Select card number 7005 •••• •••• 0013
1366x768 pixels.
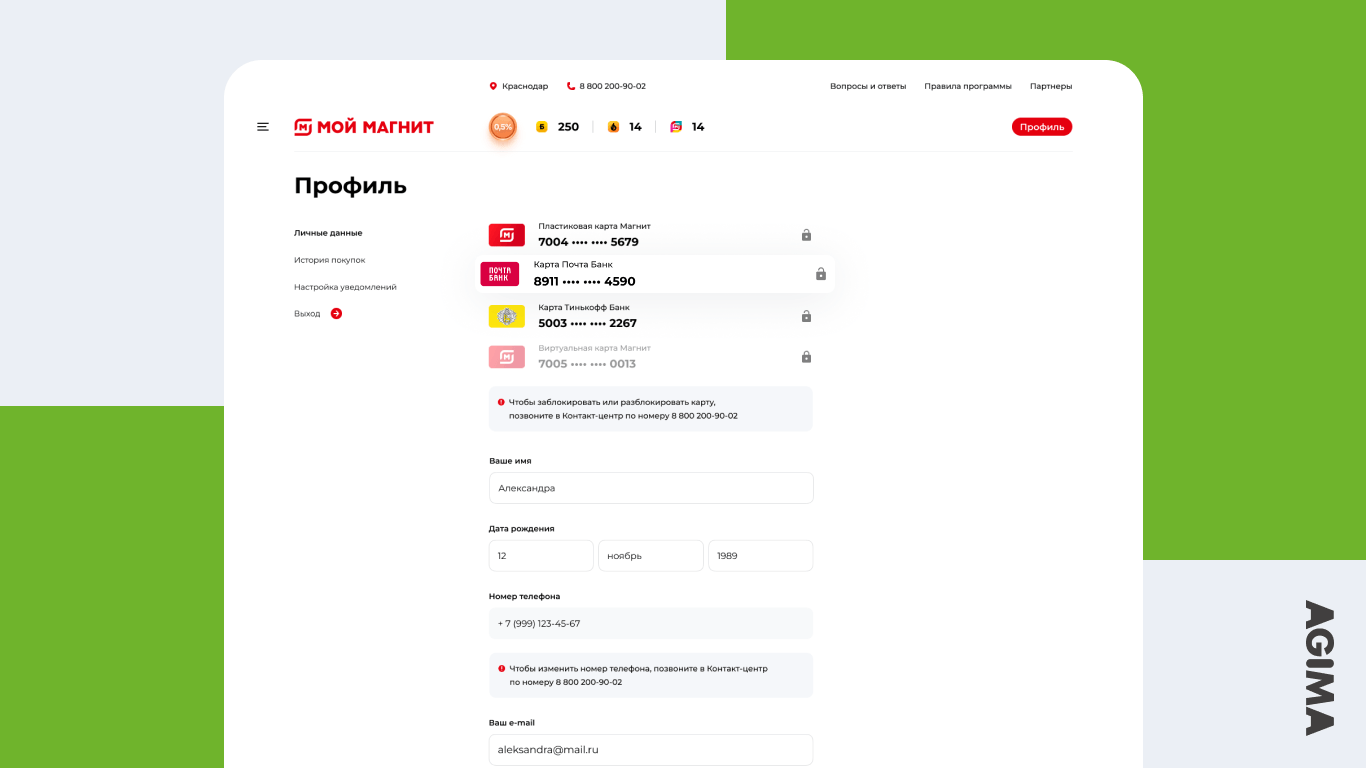pyautogui.click(x=587, y=364)
